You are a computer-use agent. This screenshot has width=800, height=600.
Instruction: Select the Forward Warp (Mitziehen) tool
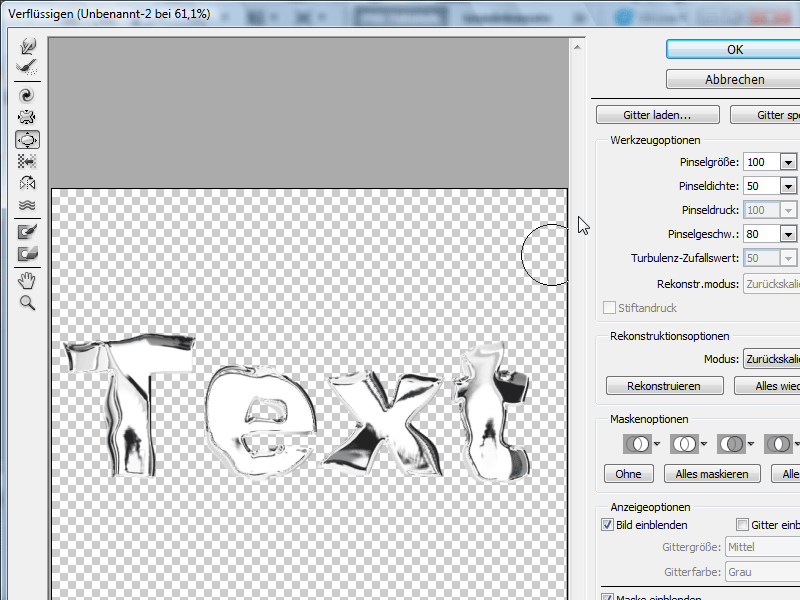pyautogui.click(x=27, y=46)
